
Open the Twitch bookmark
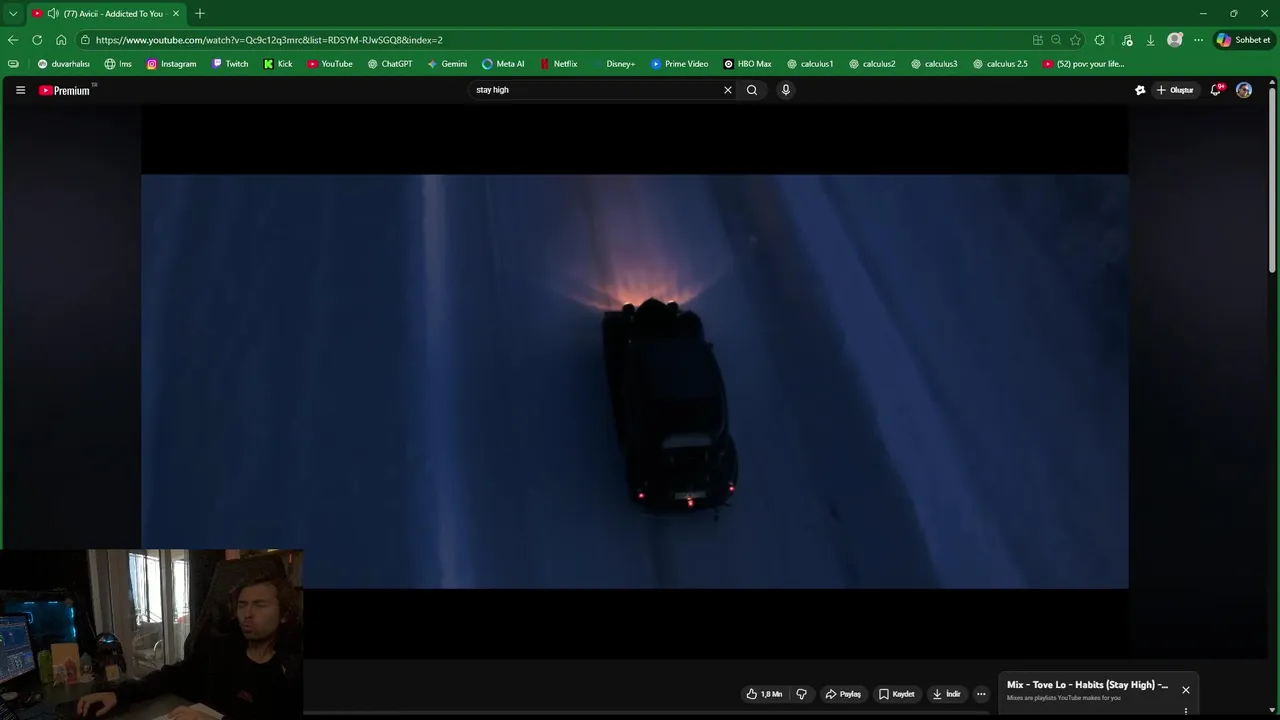(230, 64)
